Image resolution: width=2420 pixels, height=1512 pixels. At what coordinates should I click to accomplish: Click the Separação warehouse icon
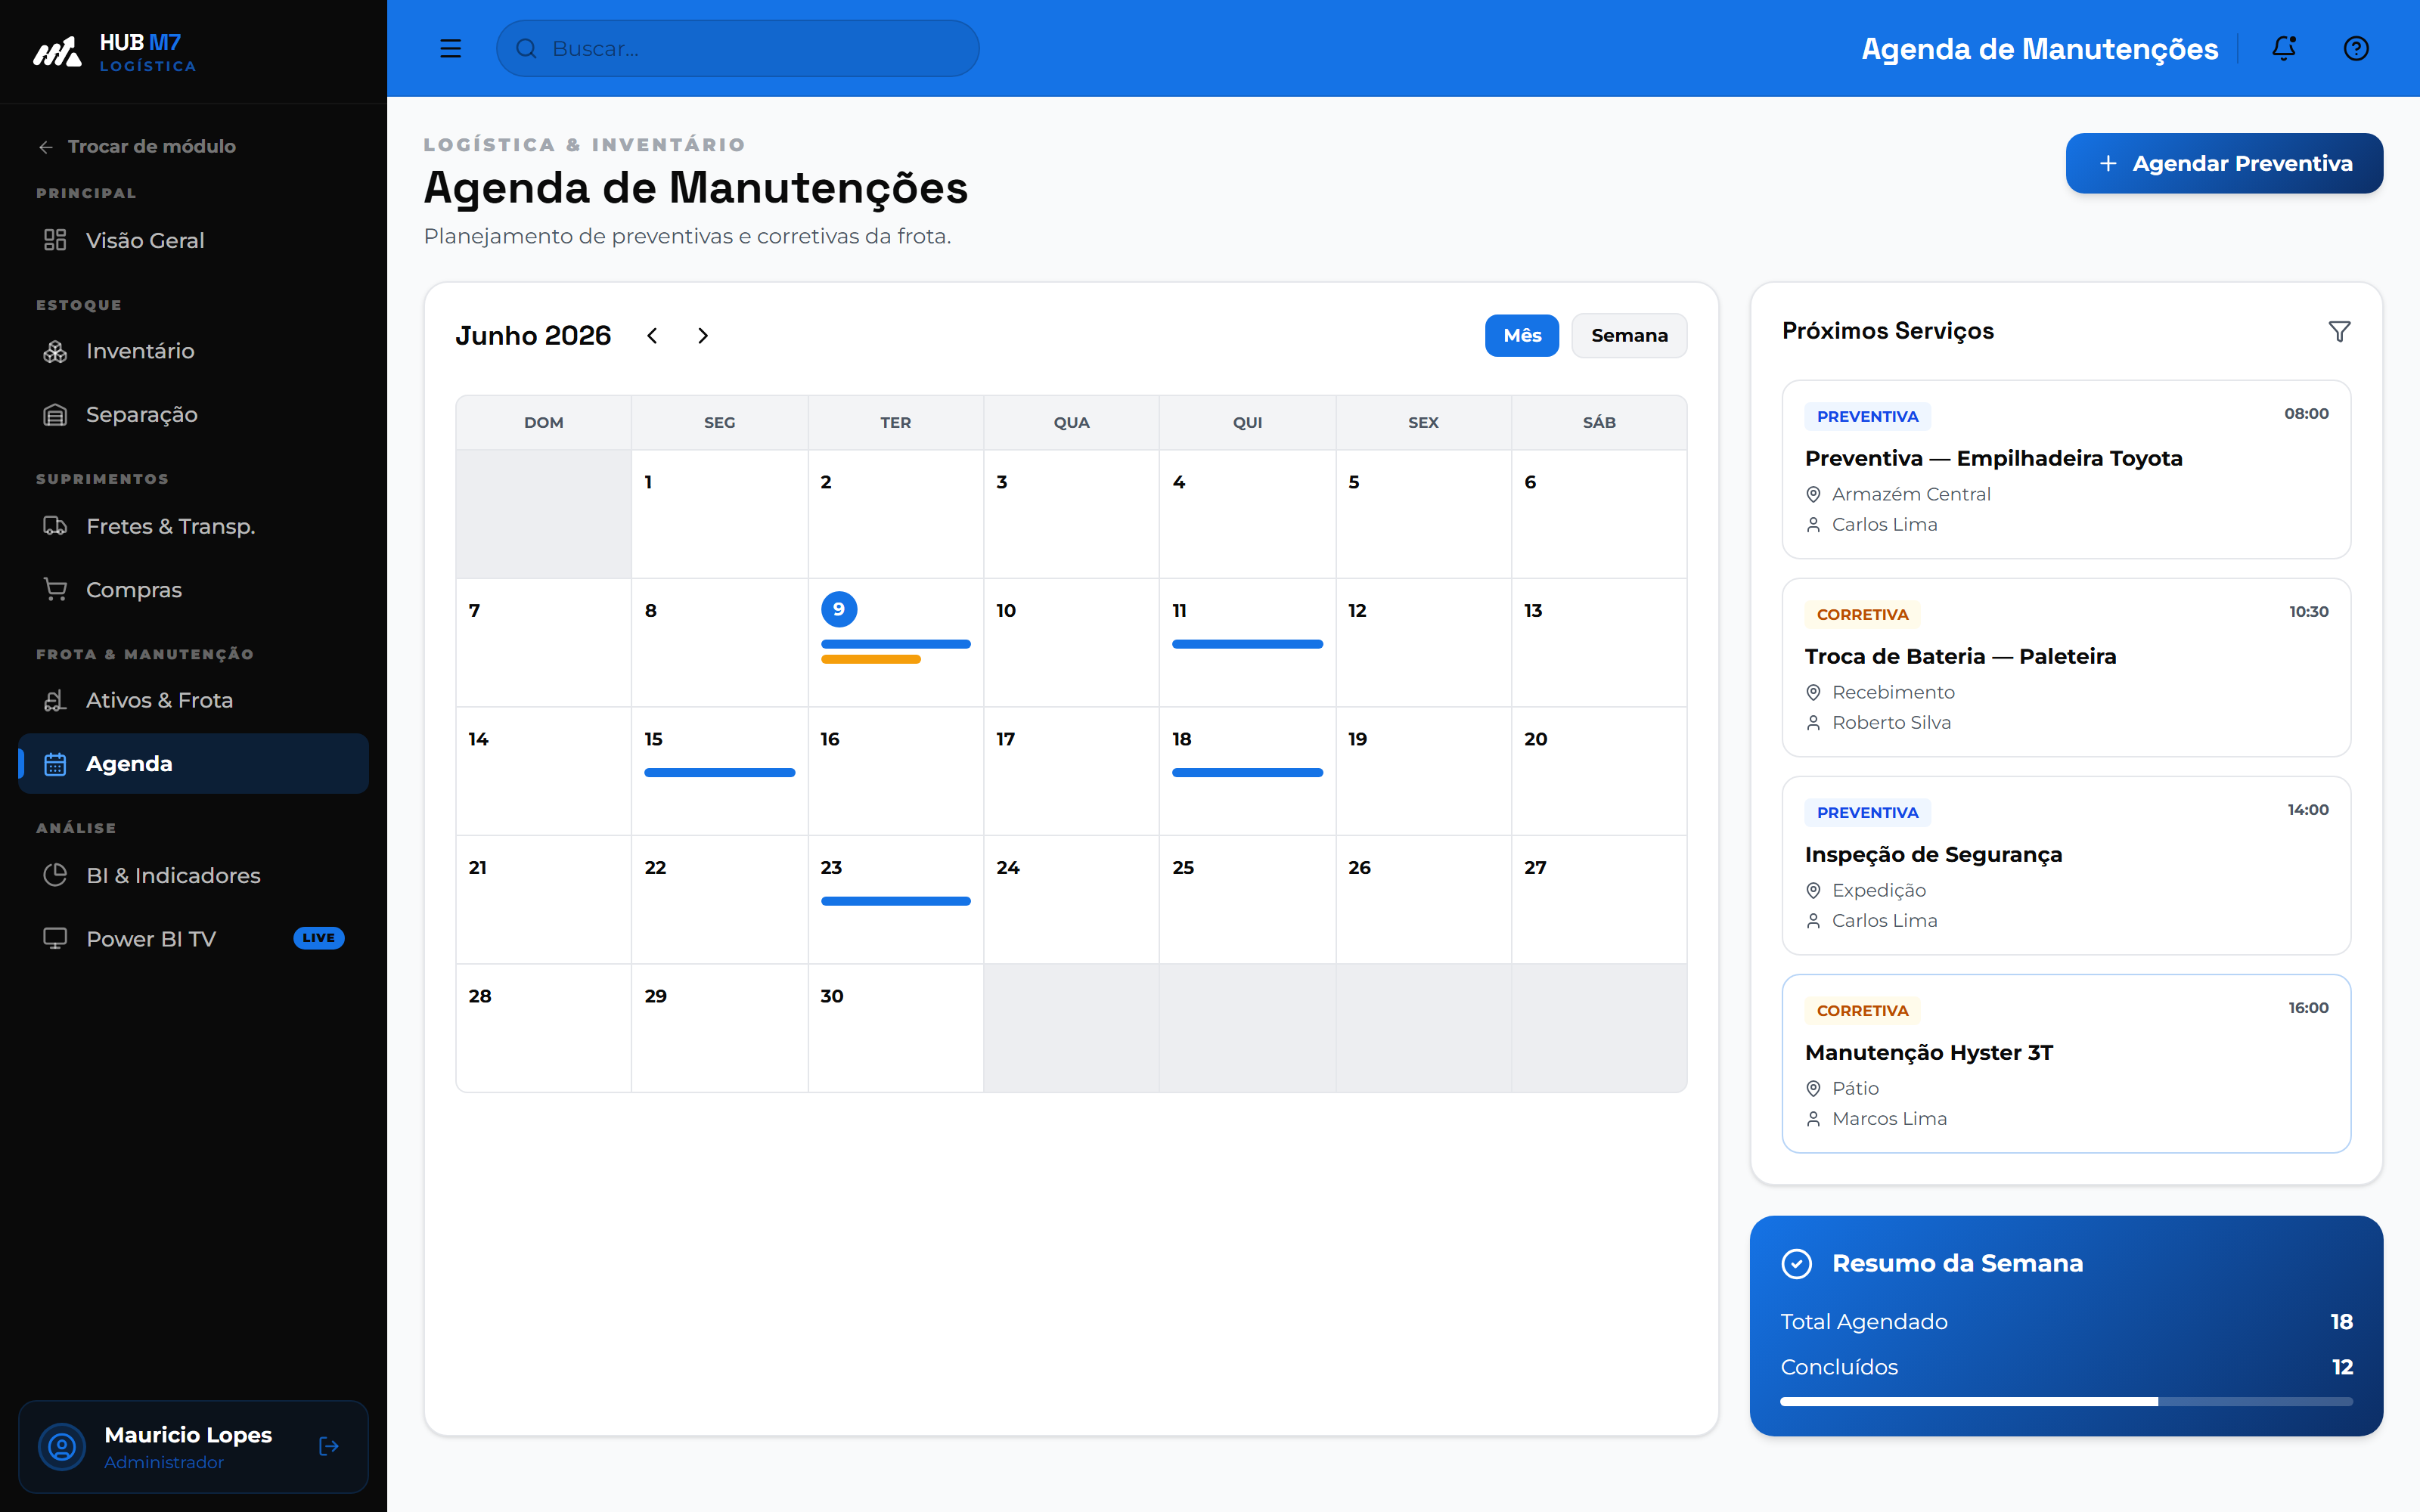[55, 415]
